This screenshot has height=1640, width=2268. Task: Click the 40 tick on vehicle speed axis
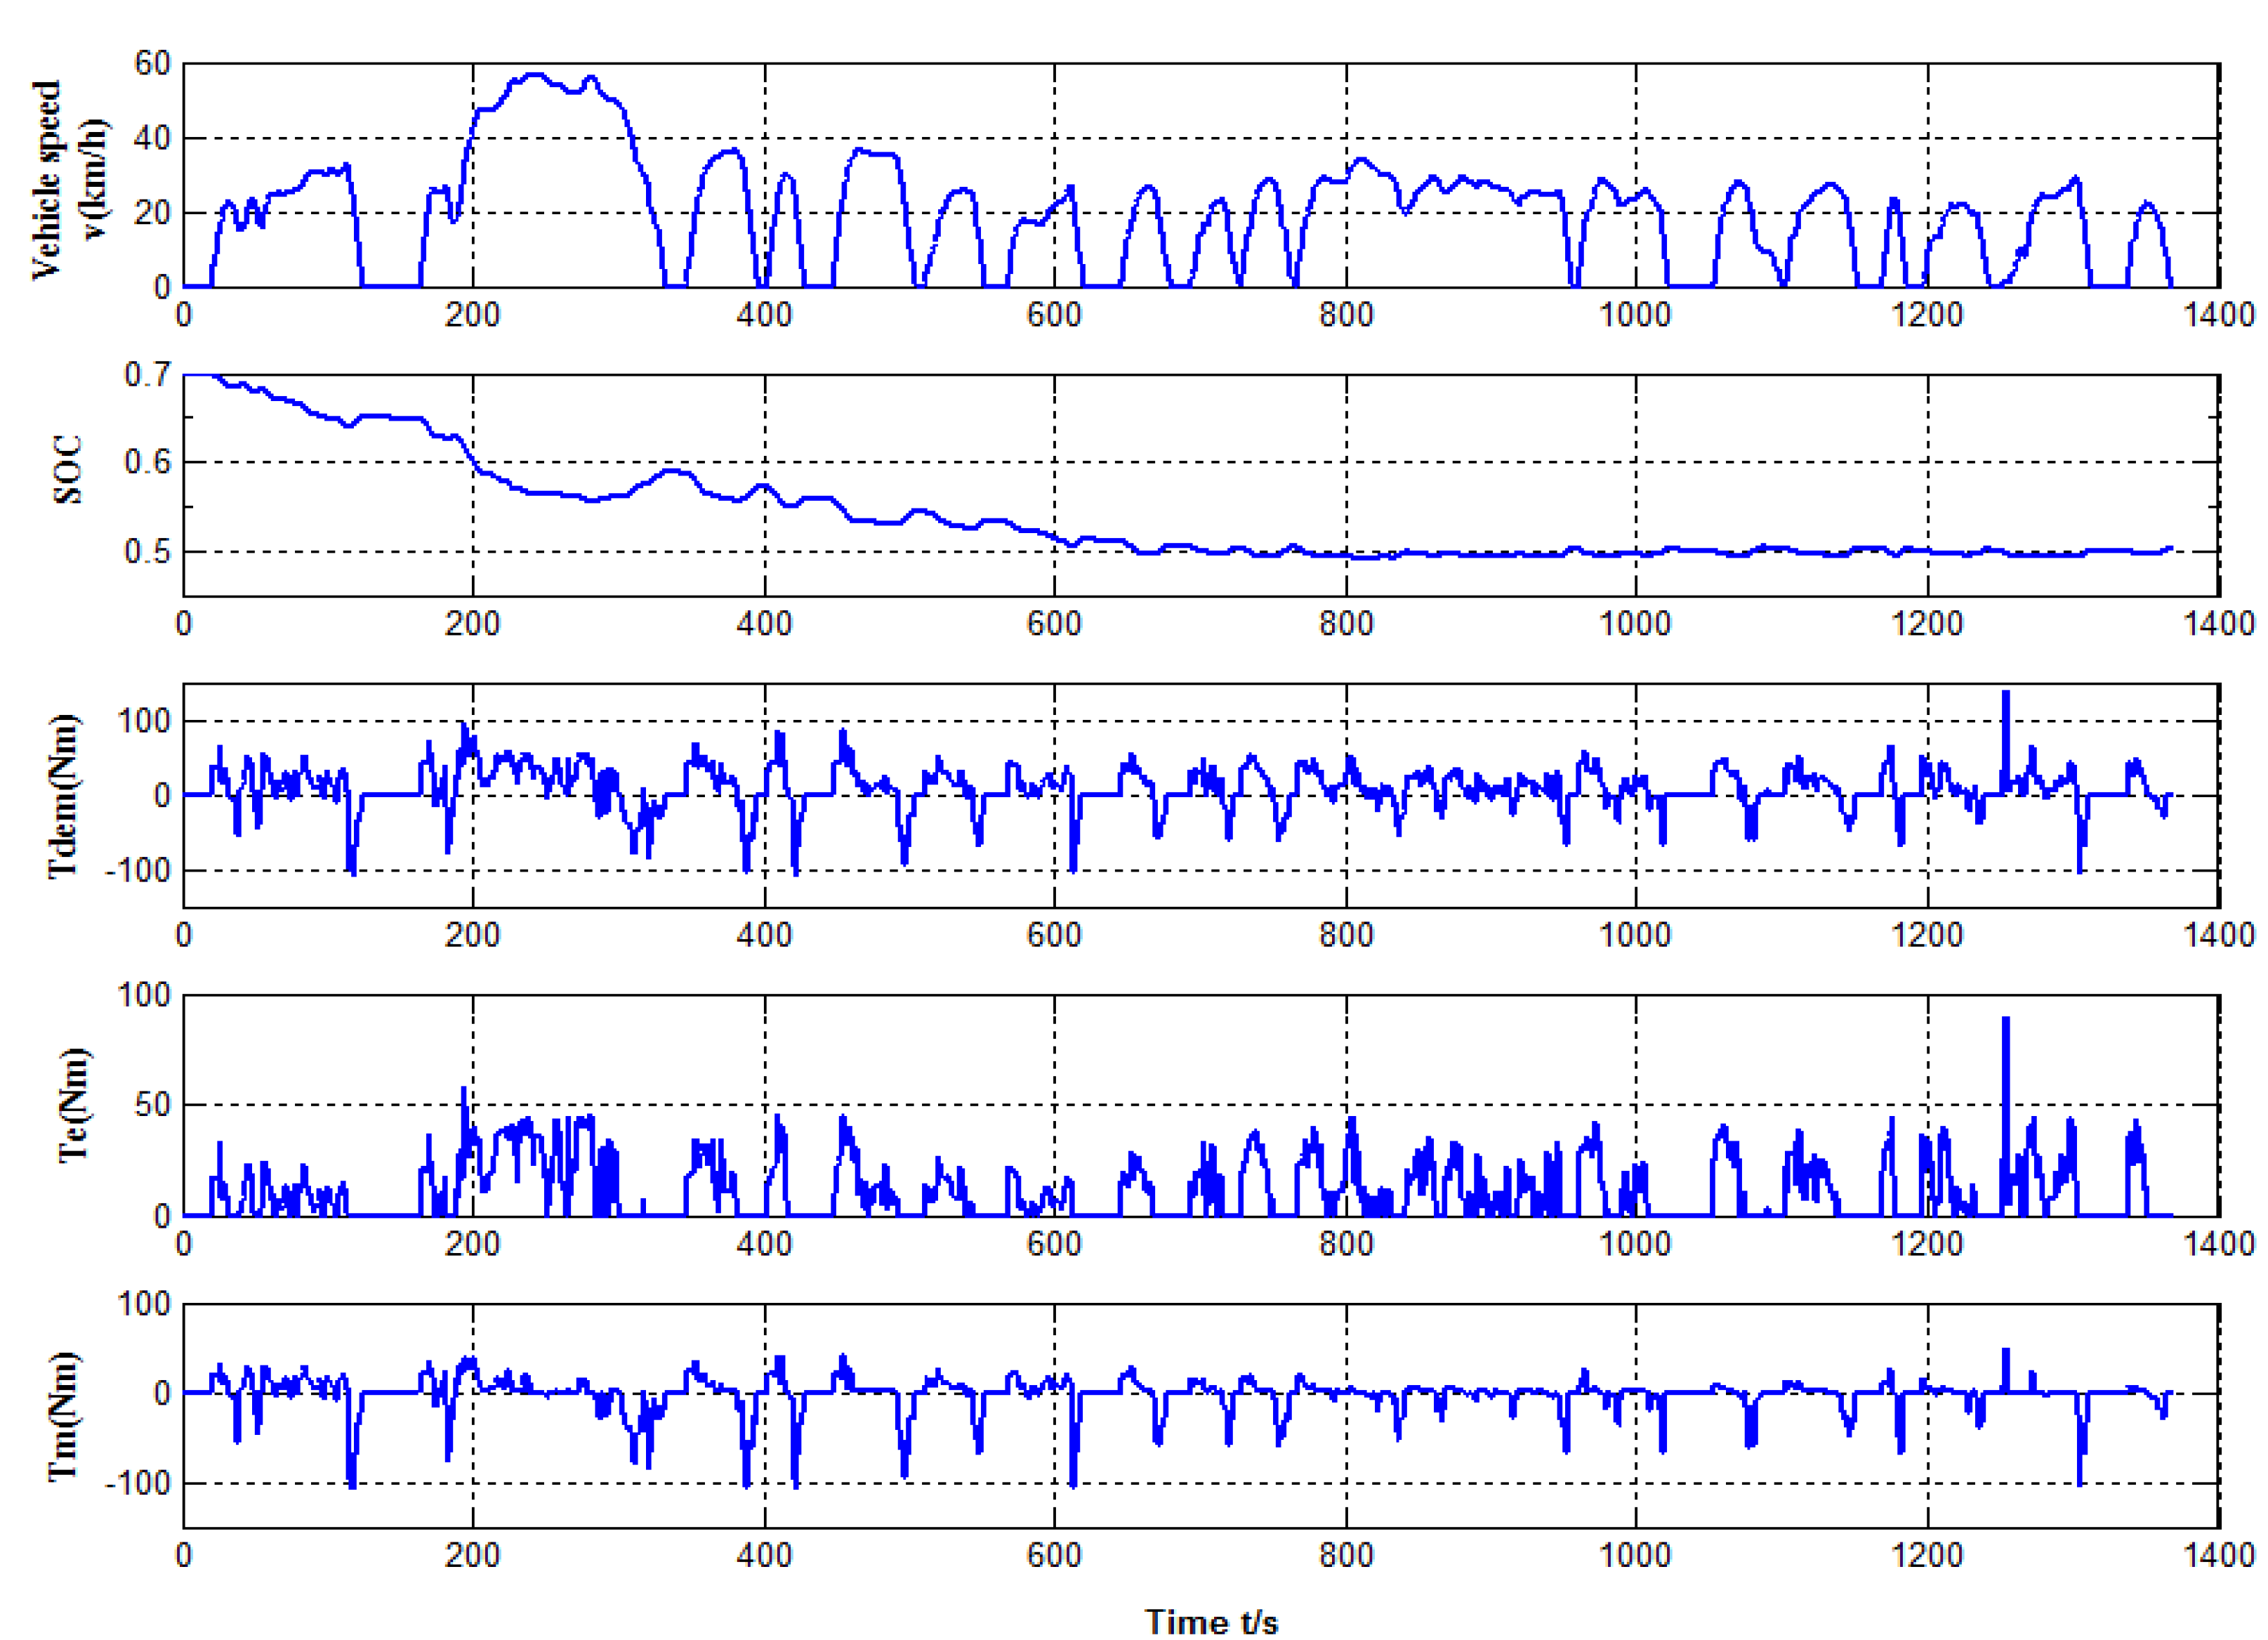point(152,139)
